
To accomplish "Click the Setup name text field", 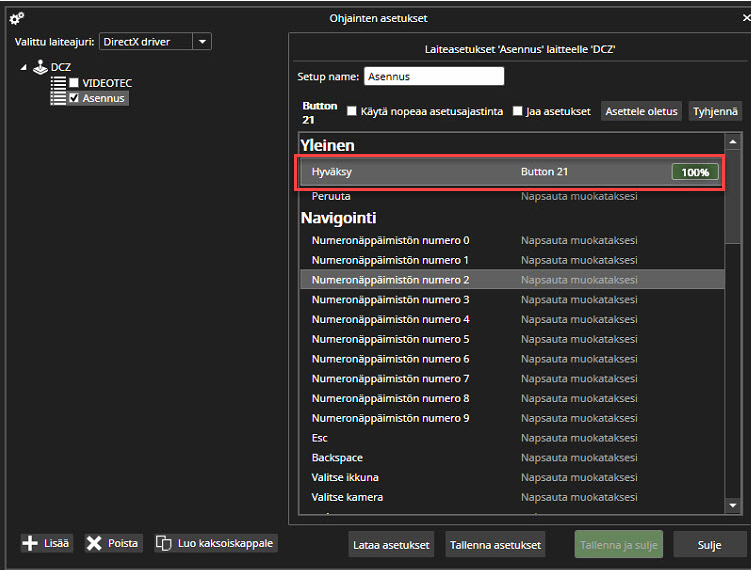I will click(x=433, y=76).
